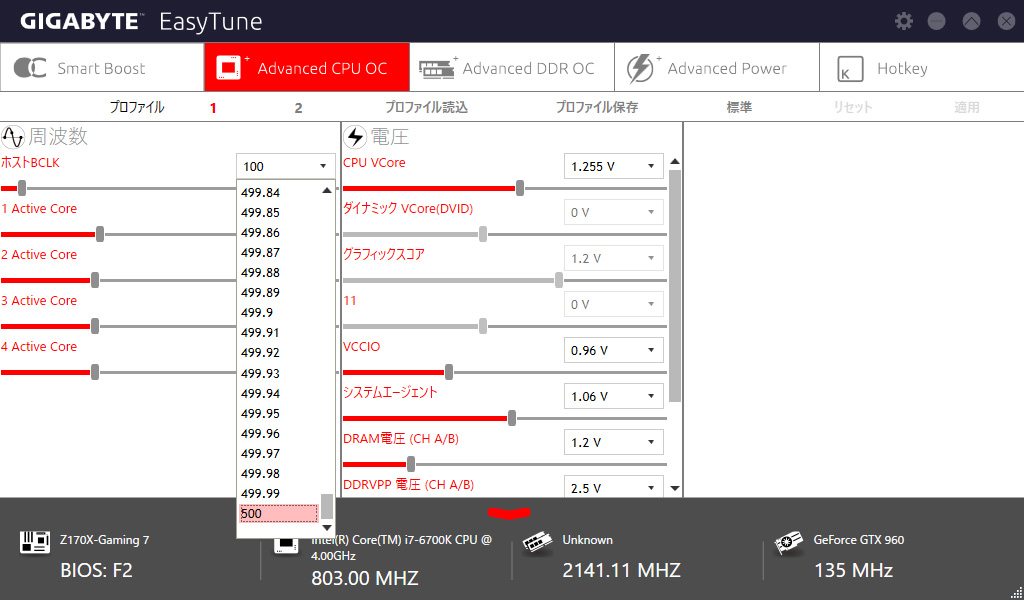Click the CPU VCore slider handle

(x=520, y=189)
